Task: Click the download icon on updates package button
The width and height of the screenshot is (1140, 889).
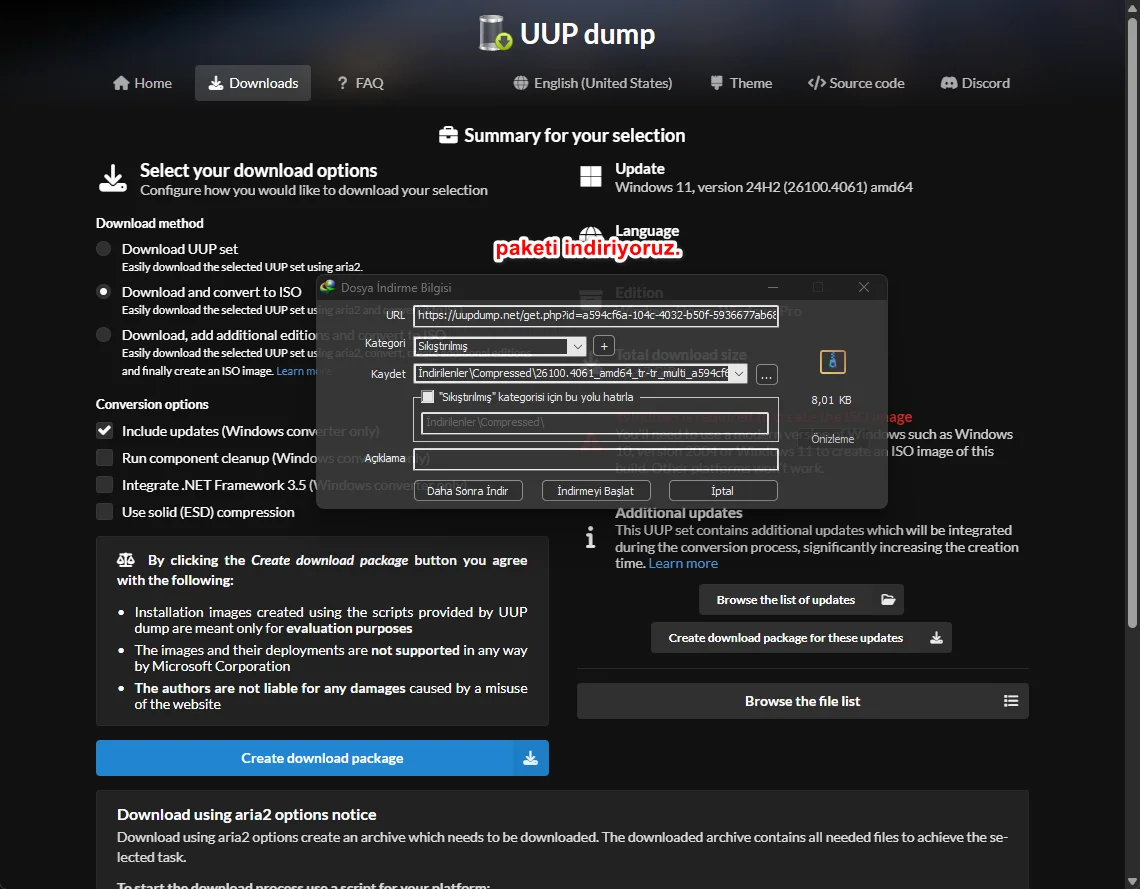Action: tap(936, 637)
